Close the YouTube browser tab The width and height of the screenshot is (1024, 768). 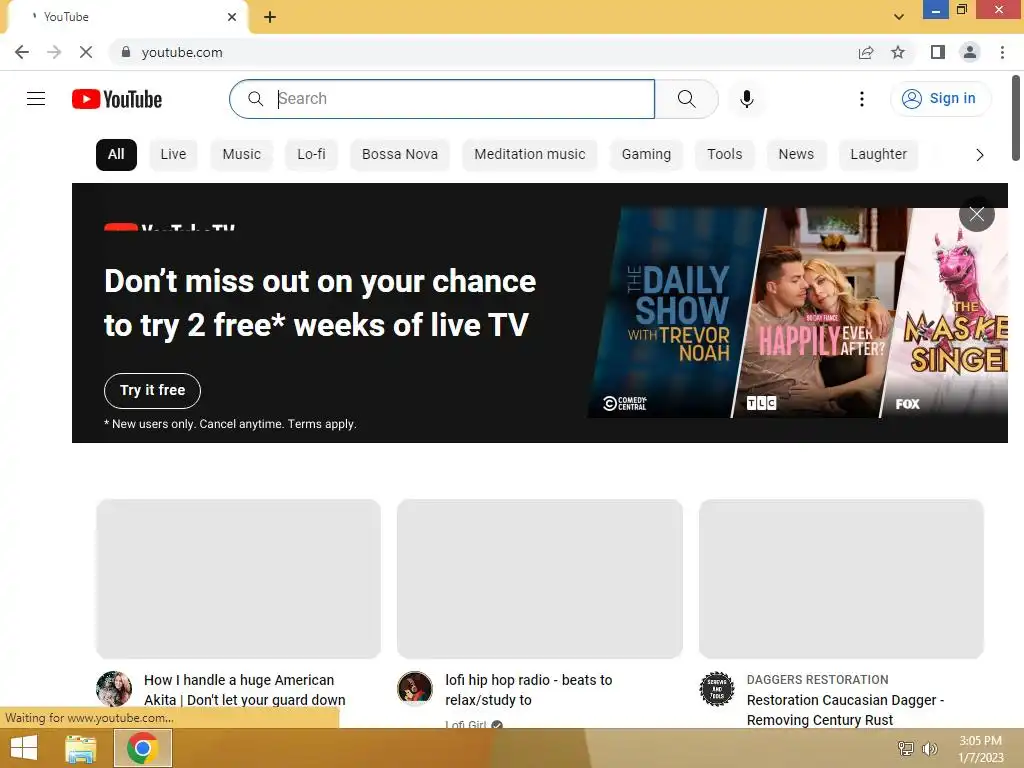(x=232, y=17)
